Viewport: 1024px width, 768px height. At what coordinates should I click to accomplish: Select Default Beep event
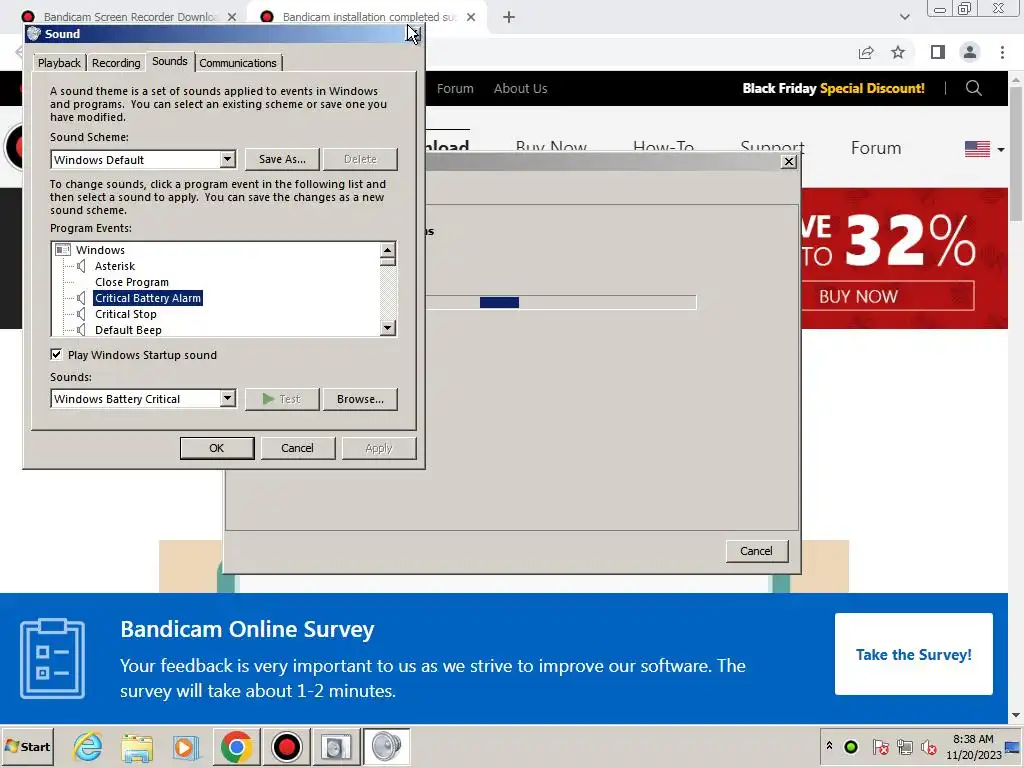click(129, 330)
